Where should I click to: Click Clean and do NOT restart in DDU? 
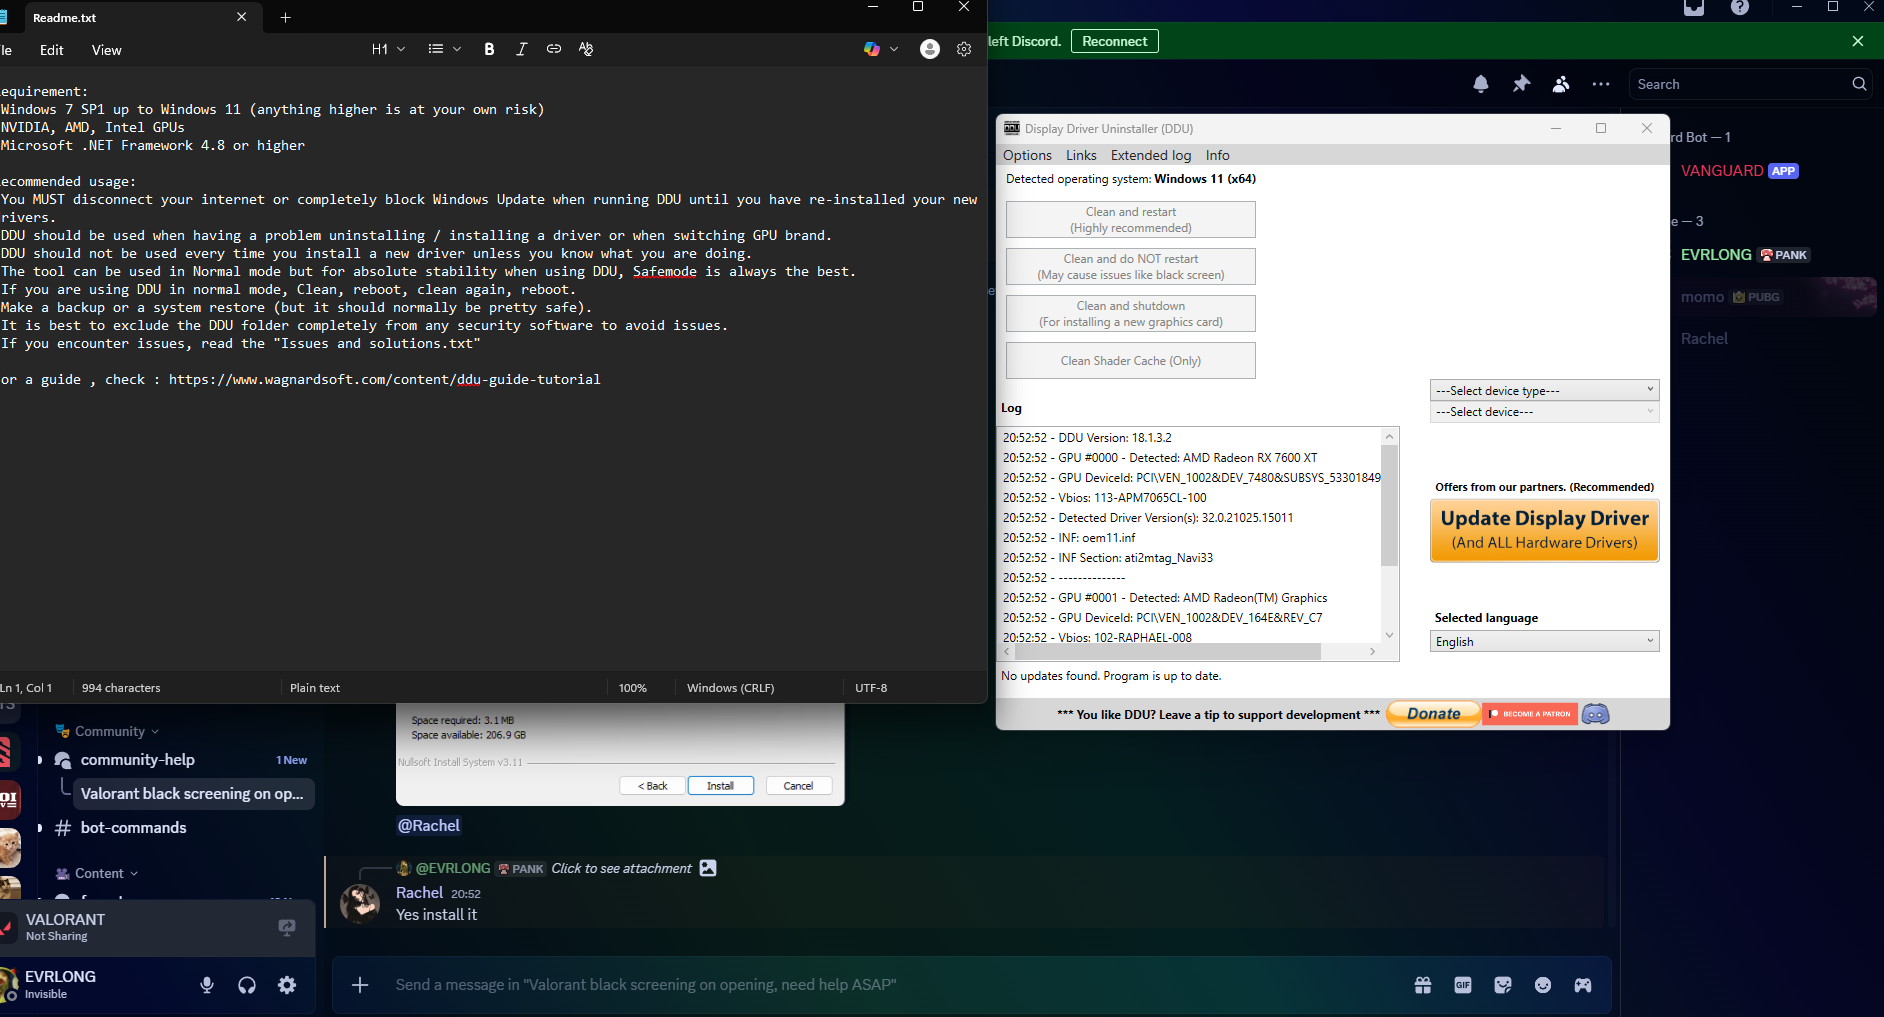(x=1131, y=267)
